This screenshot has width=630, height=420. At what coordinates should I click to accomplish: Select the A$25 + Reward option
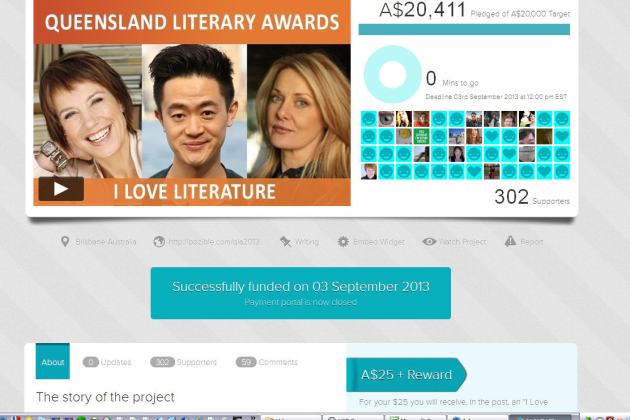click(x=406, y=375)
